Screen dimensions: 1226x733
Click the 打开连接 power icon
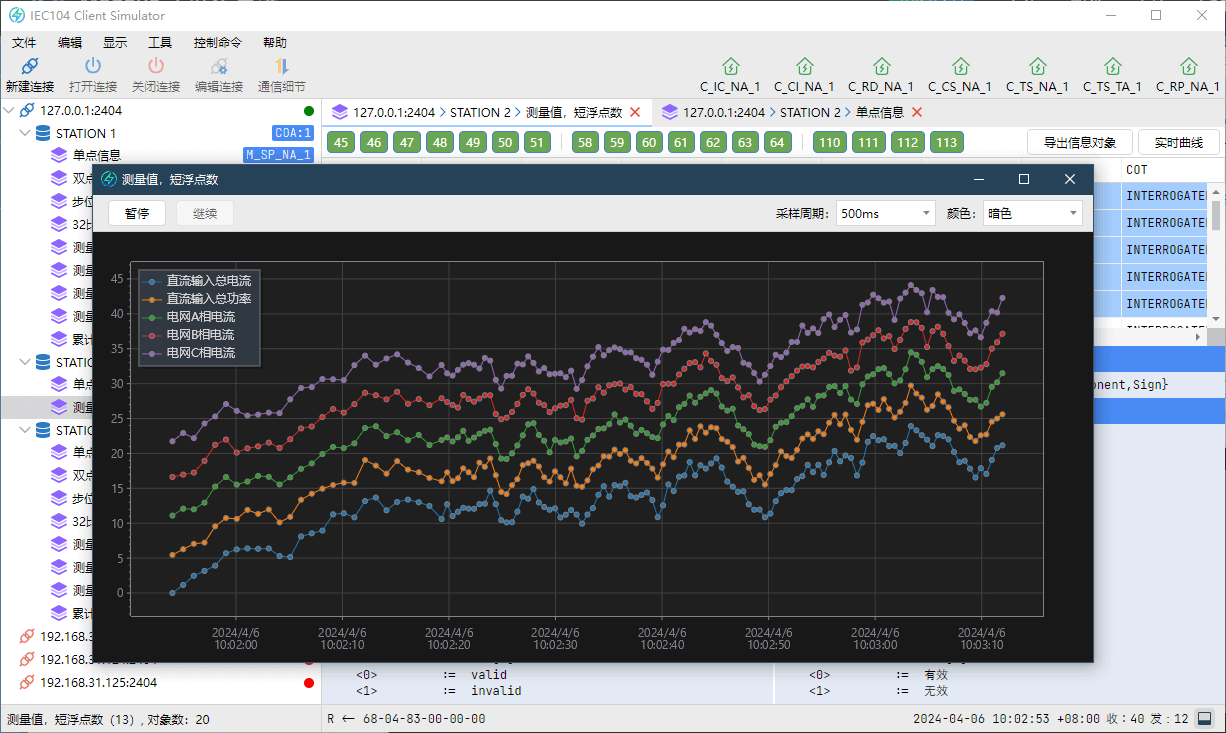point(93,67)
